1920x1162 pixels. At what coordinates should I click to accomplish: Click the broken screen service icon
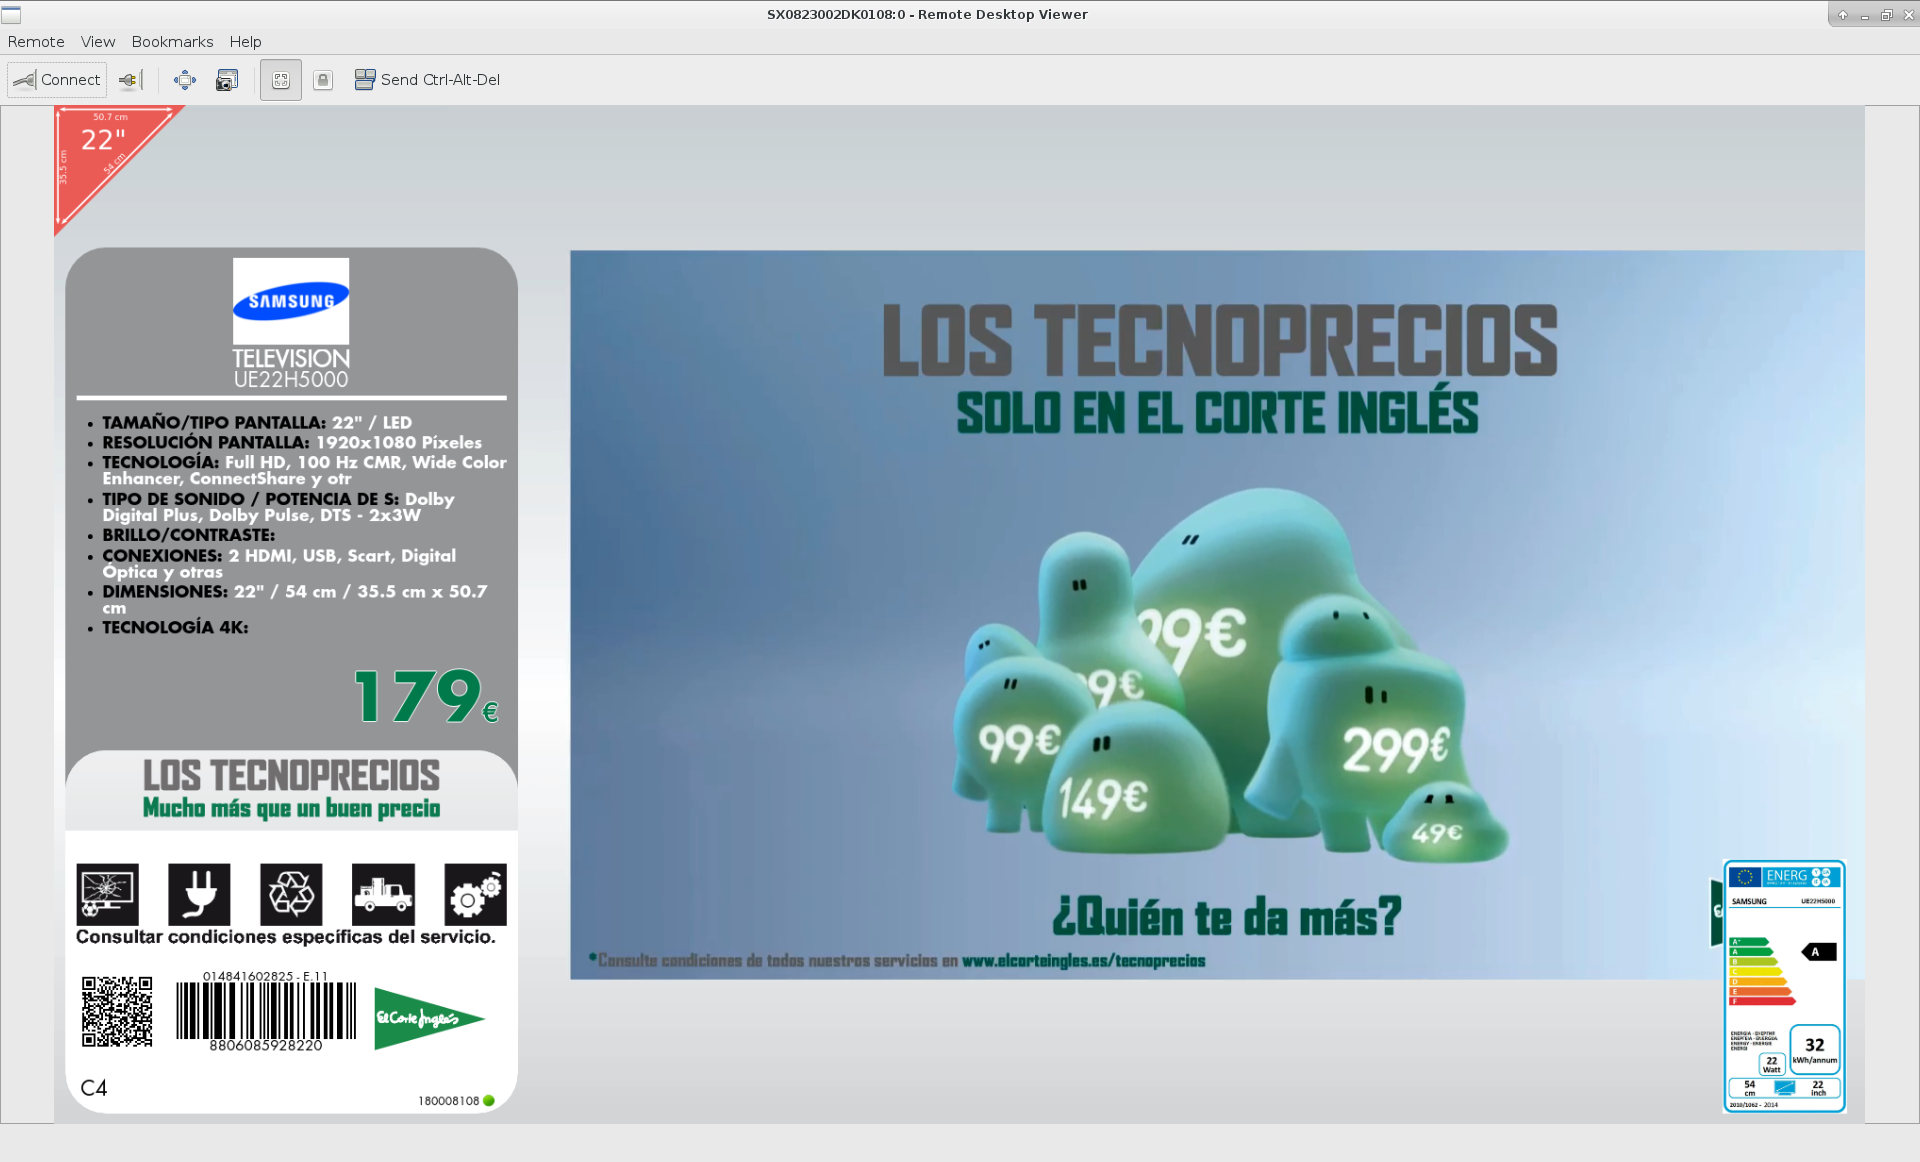pyautogui.click(x=108, y=894)
